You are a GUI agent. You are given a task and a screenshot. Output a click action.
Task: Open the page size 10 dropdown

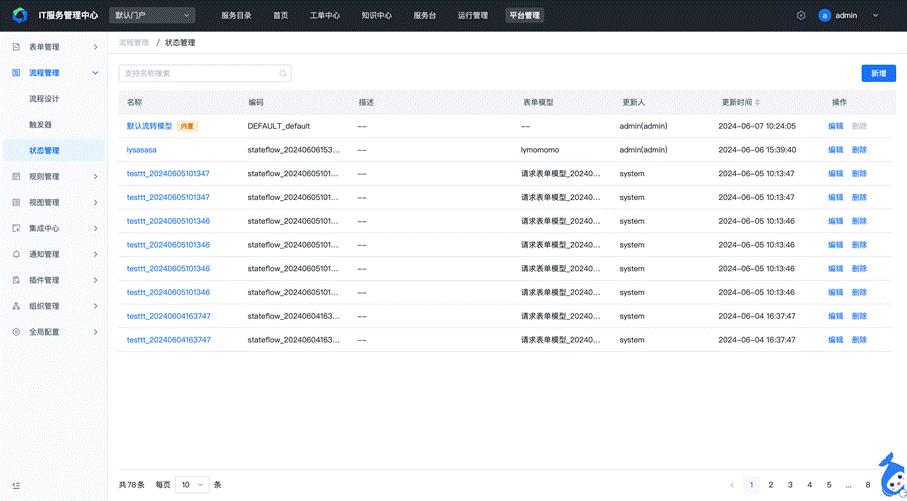click(192, 485)
